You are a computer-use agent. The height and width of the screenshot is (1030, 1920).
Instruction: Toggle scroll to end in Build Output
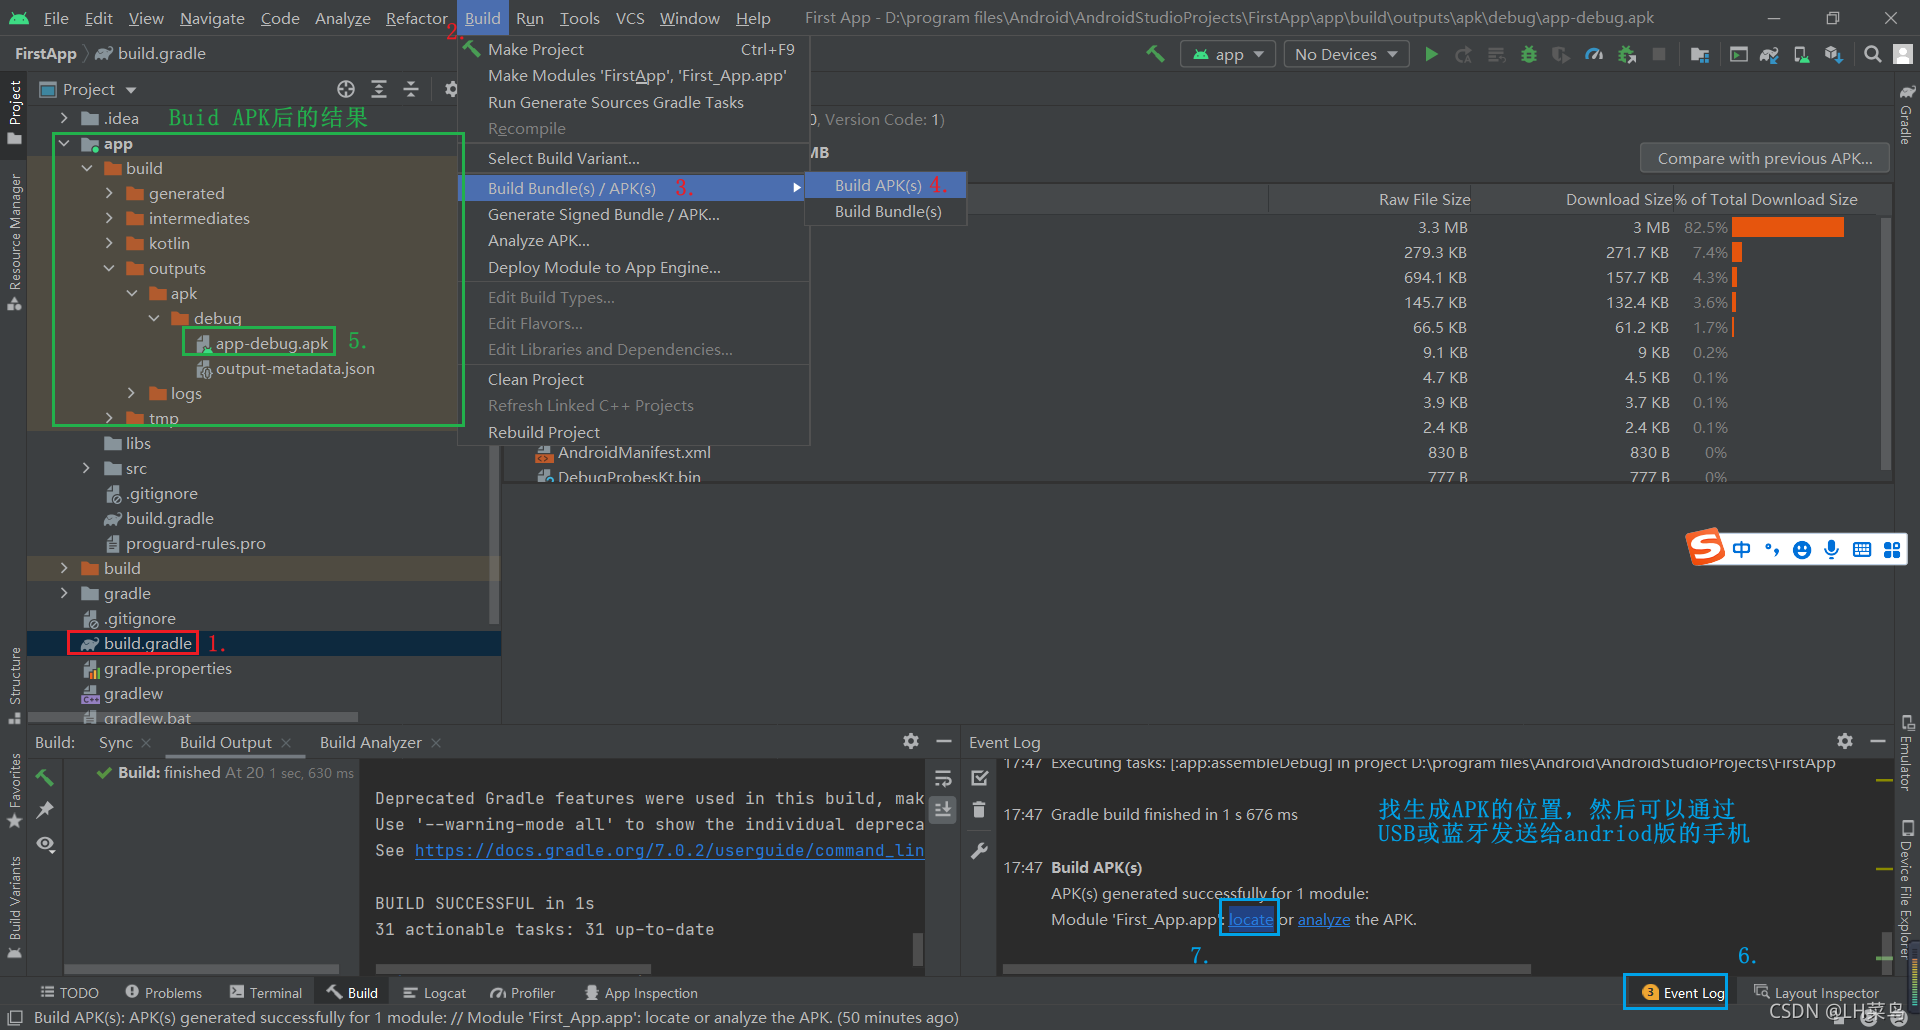(x=943, y=809)
